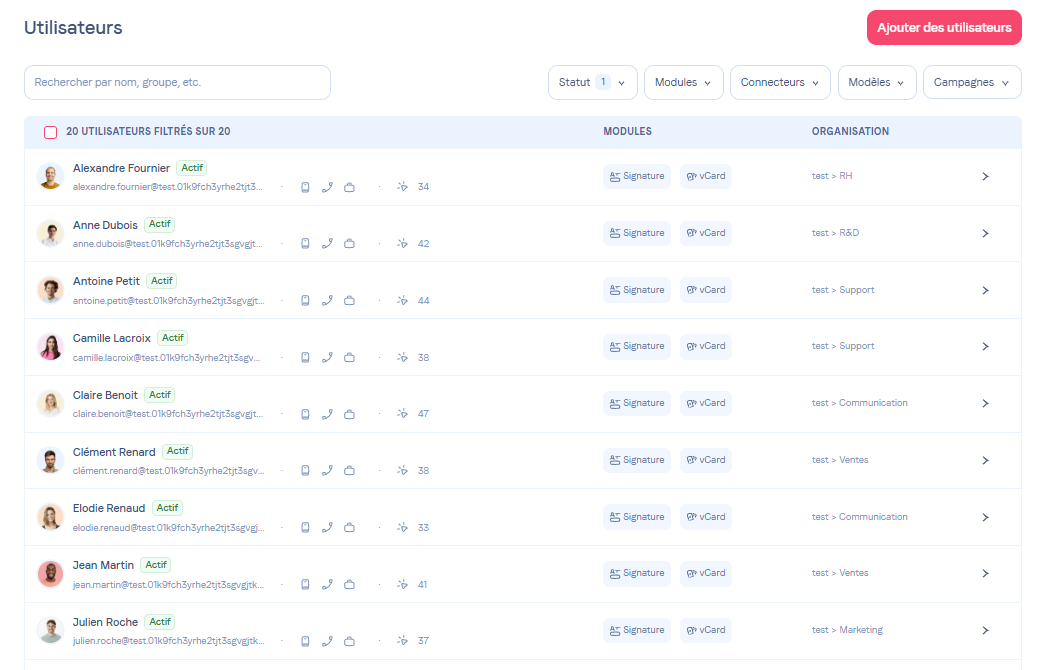This screenshot has height=670, width=1063.
Task: Click the name Anne Dubois
Action: pyautogui.click(x=105, y=225)
